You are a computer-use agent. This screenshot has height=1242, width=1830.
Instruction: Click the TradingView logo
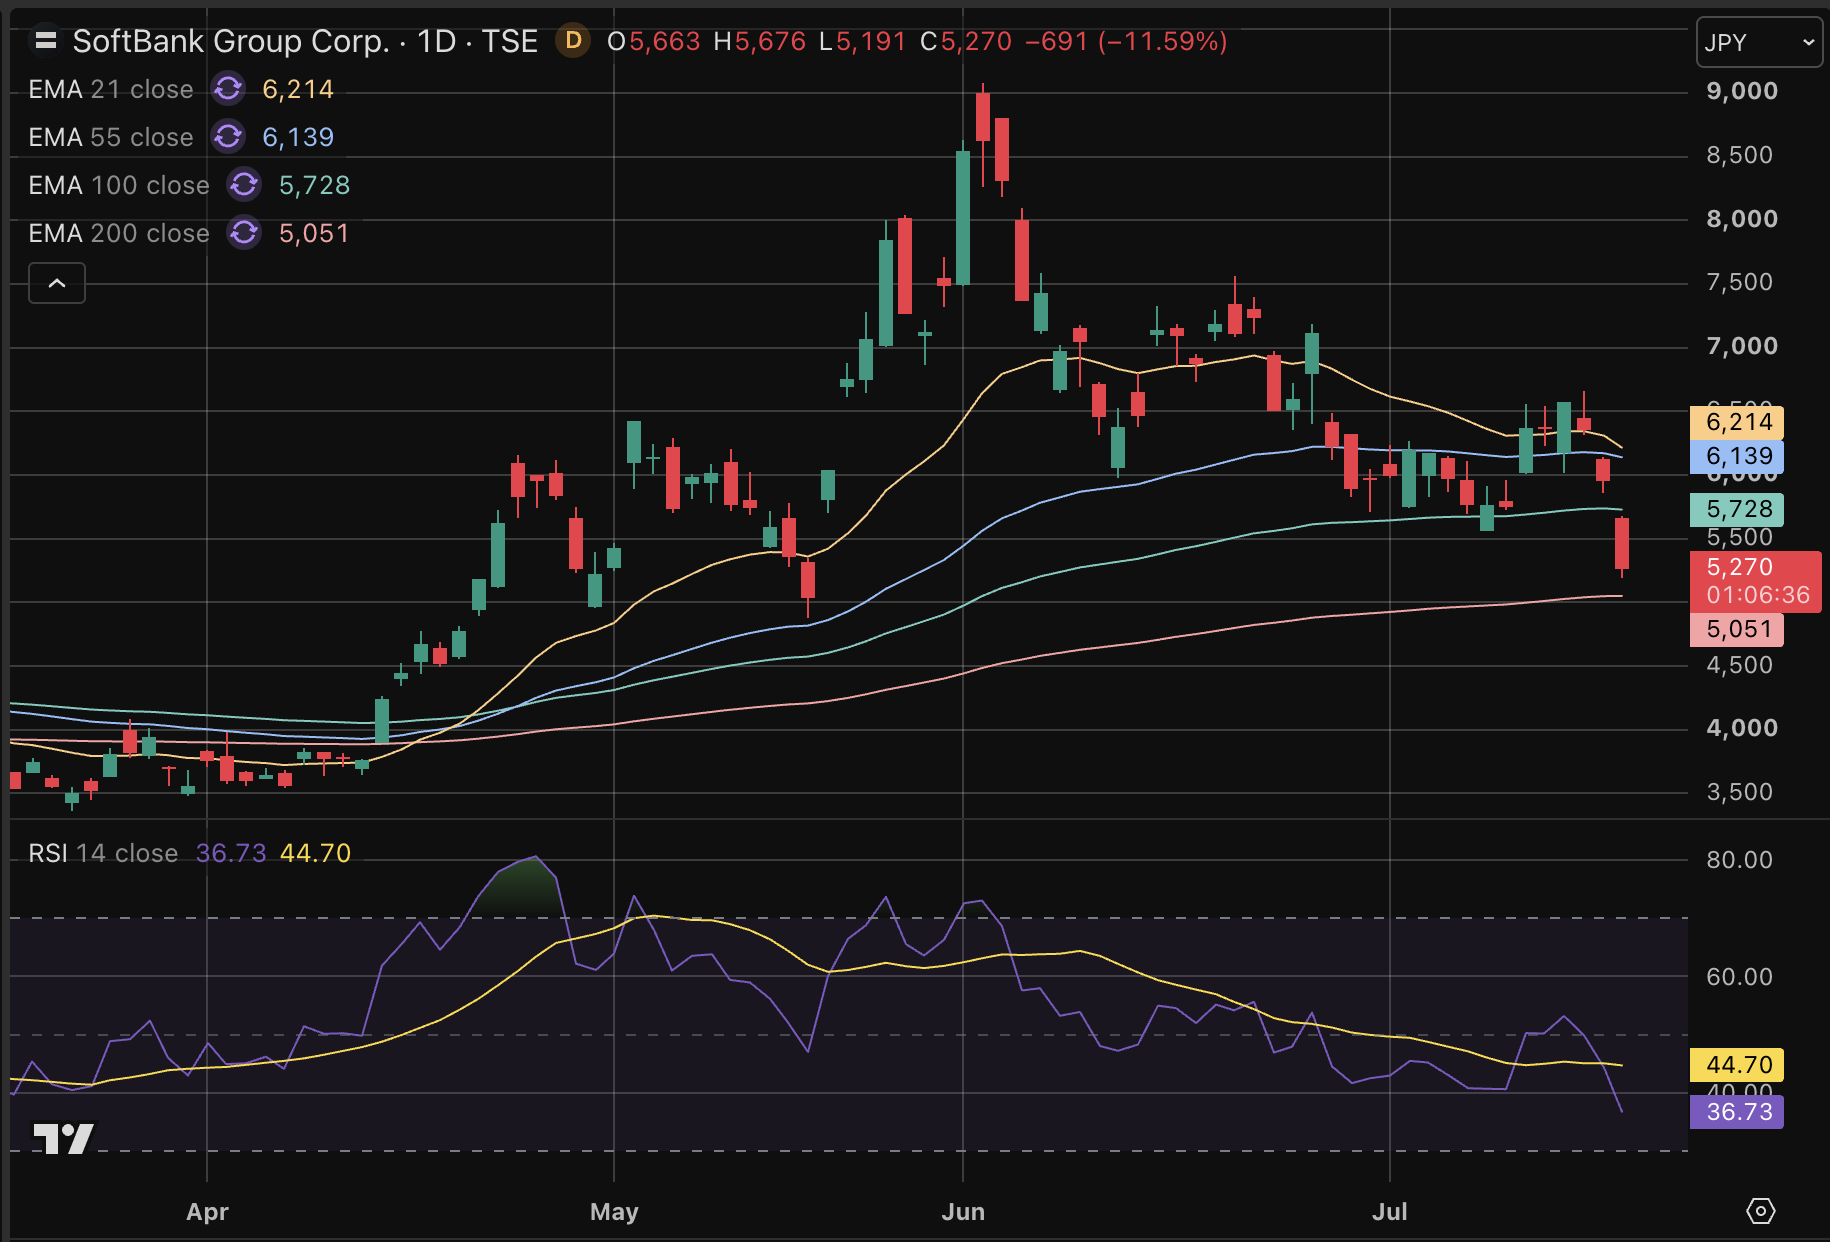tap(63, 1138)
